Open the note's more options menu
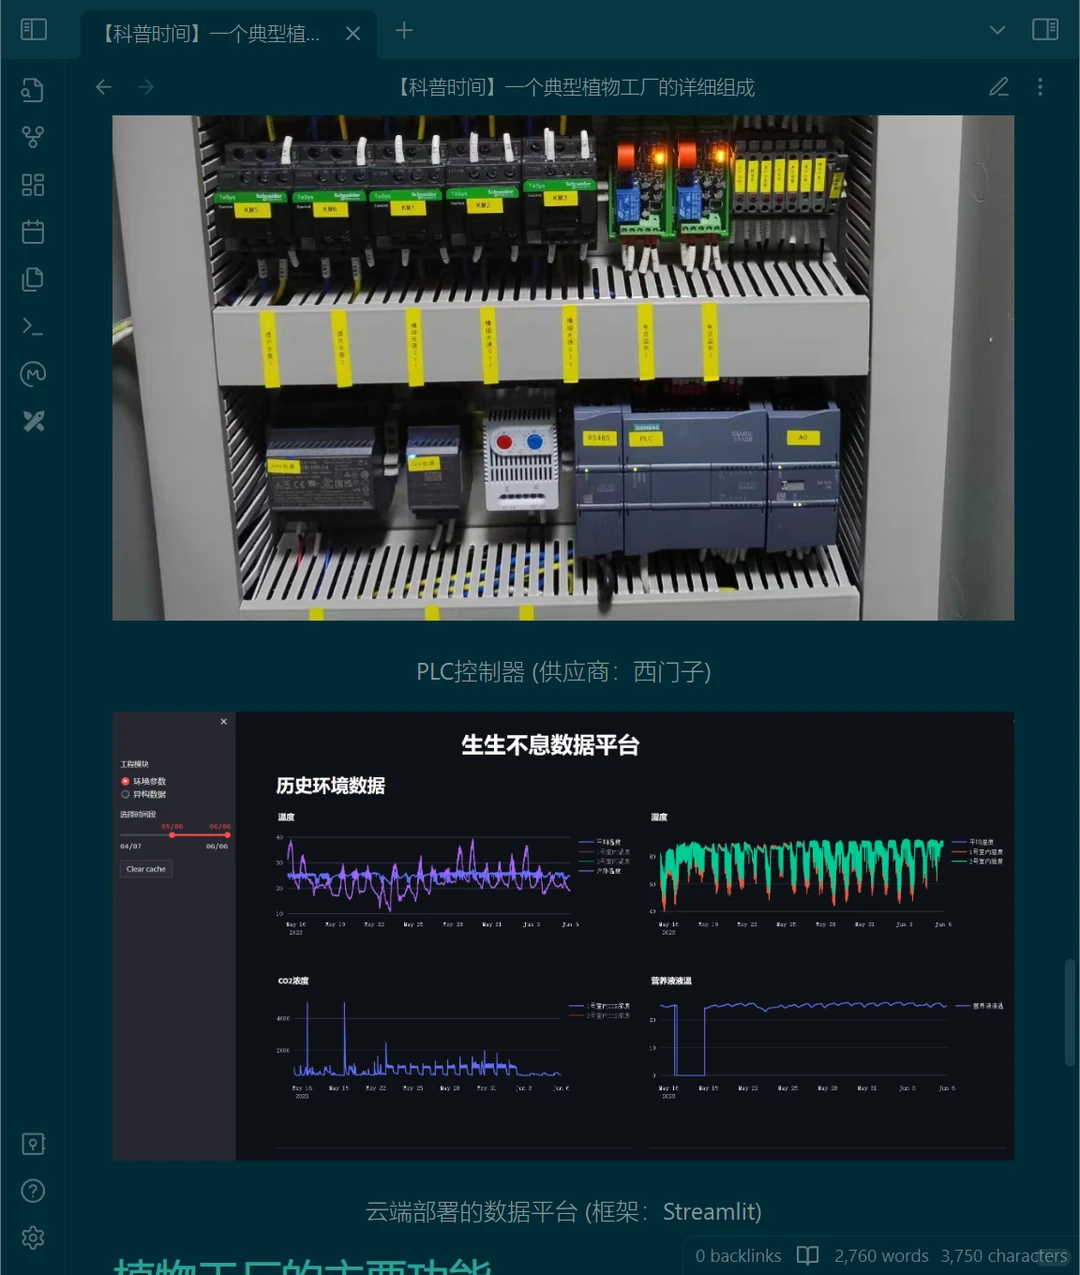This screenshot has width=1080, height=1275. 1040,87
